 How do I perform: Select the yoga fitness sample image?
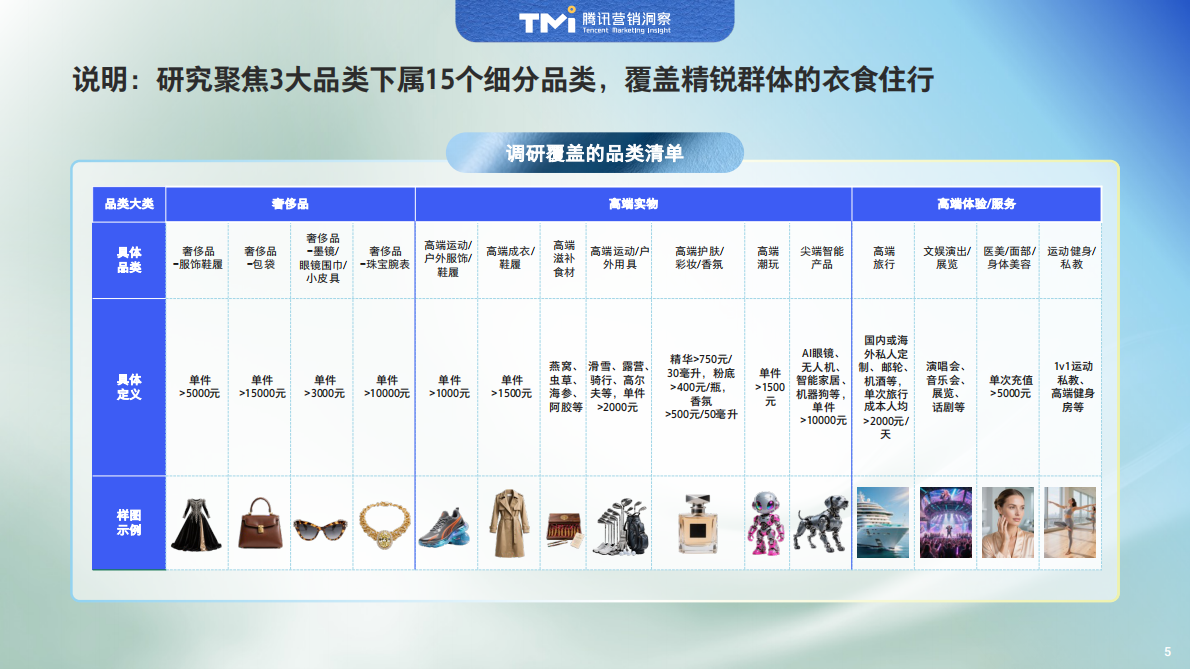click(x=1070, y=522)
